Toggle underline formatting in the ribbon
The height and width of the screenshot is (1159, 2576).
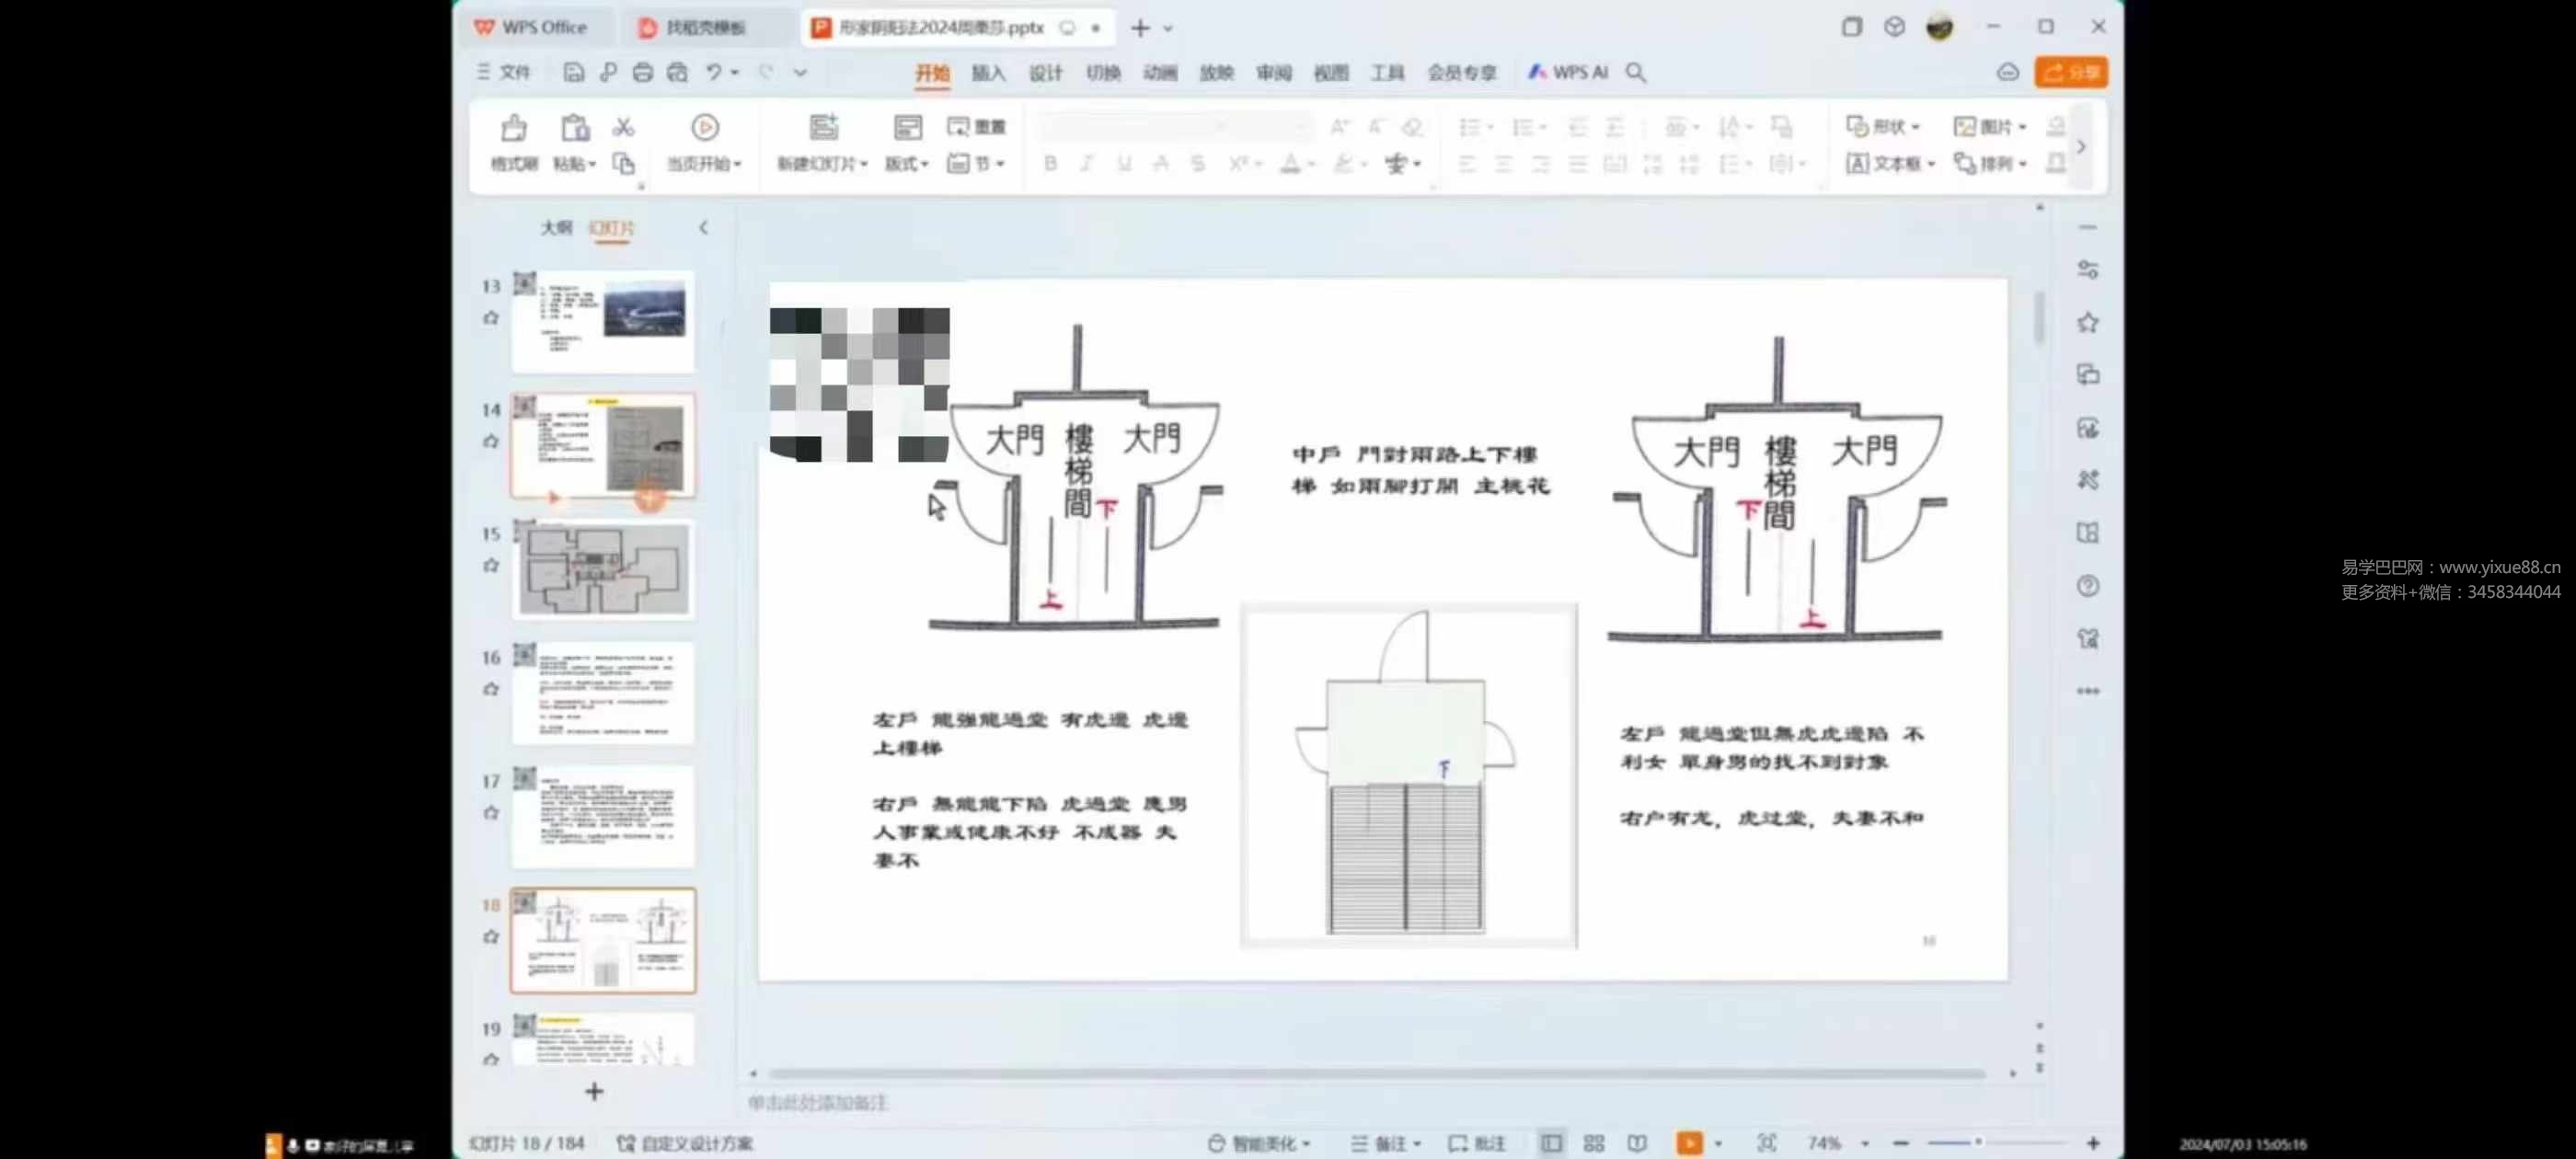pyautogui.click(x=1123, y=163)
